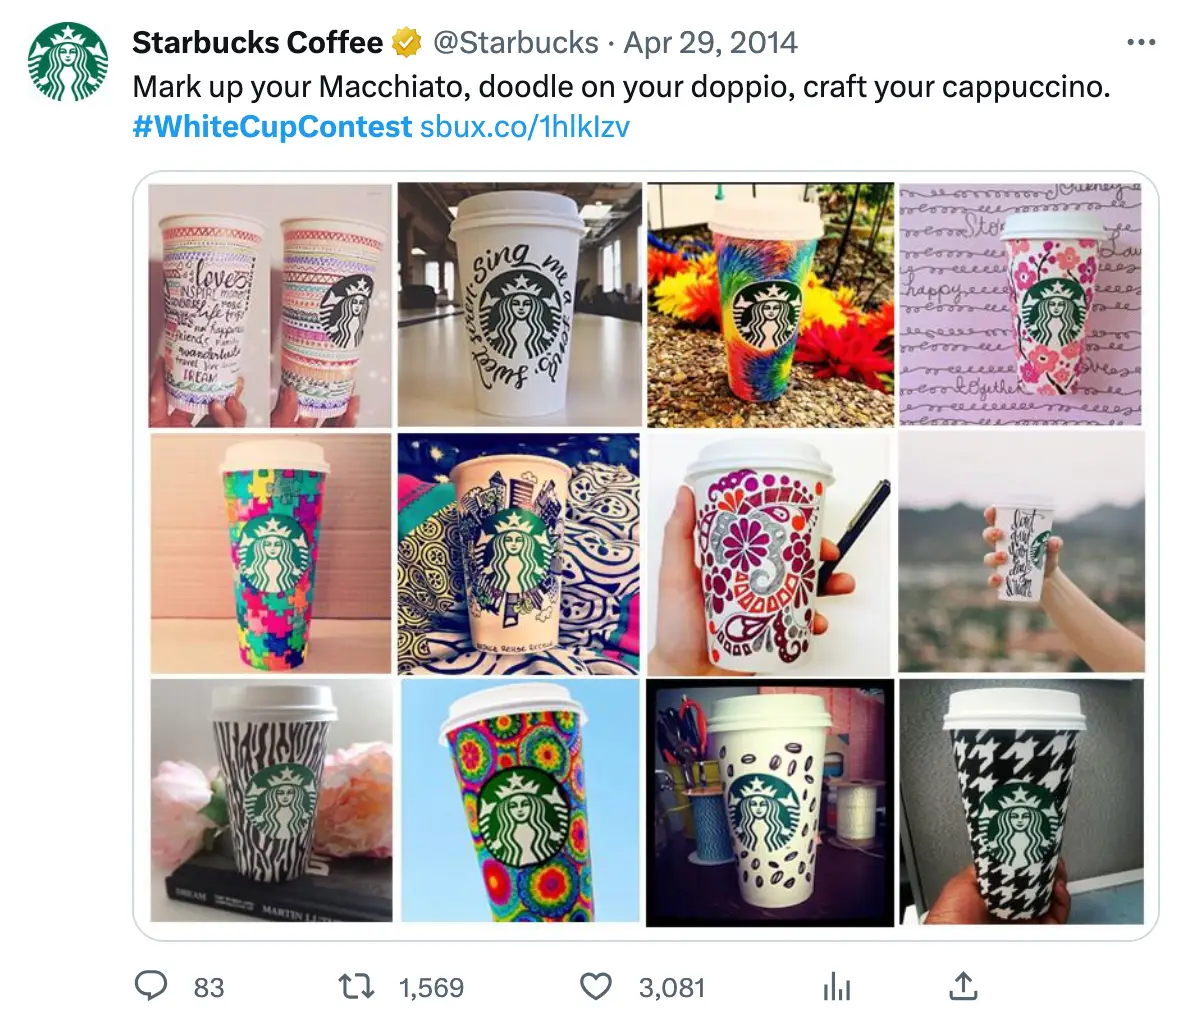Click the Starbucks Coffee display name
1186x1028 pixels.
coord(256,41)
